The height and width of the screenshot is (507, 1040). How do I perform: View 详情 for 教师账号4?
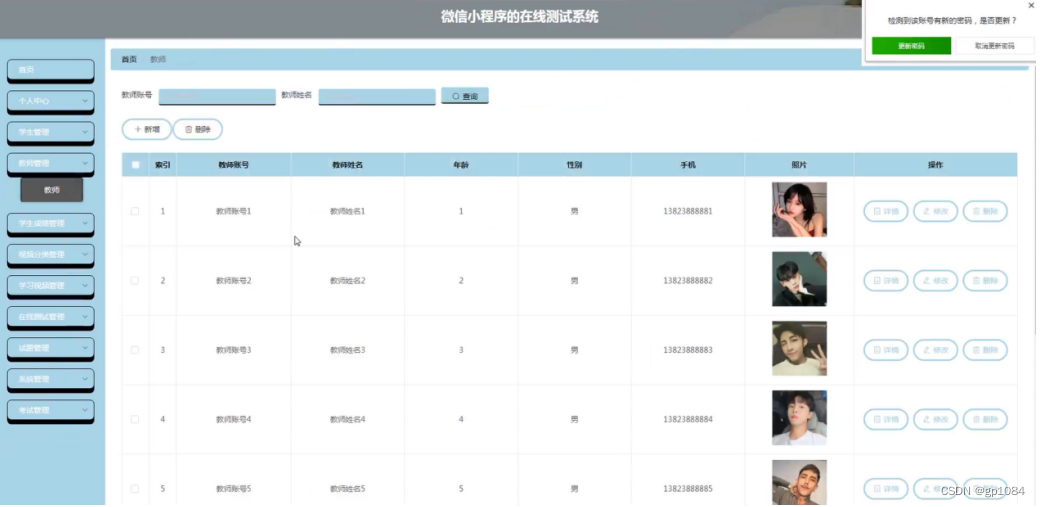pos(885,420)
